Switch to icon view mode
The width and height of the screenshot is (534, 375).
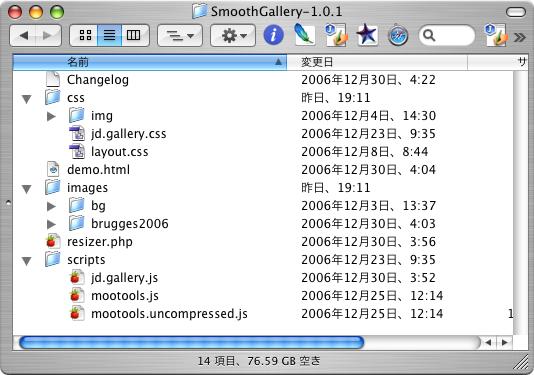[84, 35]
